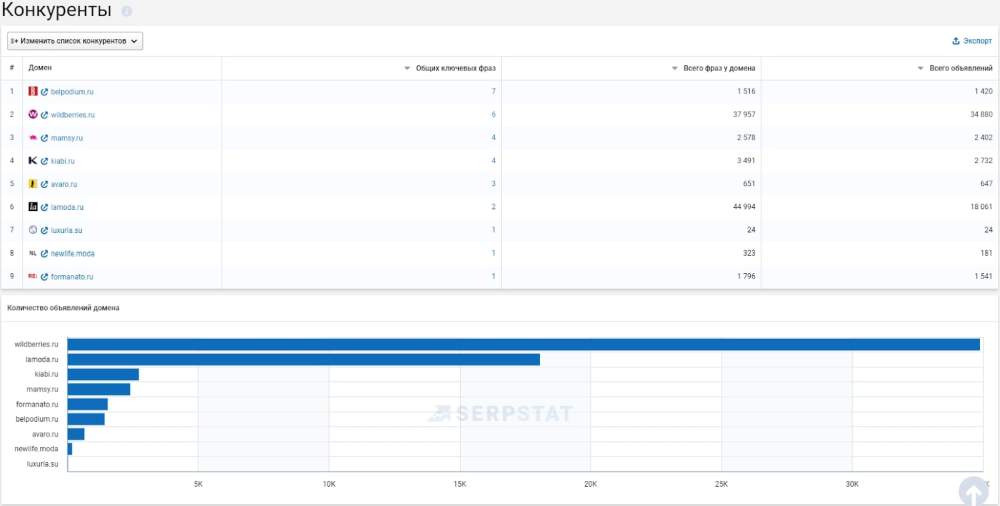
Task: Open external link icon for formanato.ru
Action: coord(45,276)
